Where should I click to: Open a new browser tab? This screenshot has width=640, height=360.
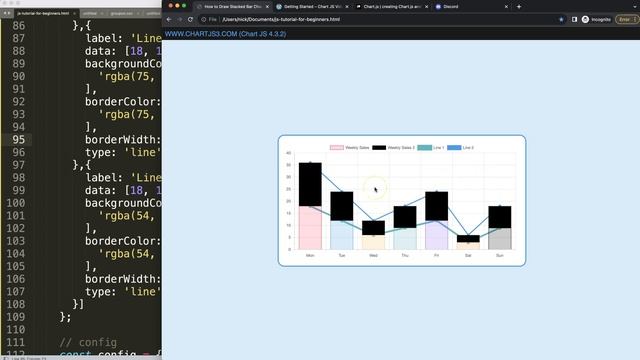click(x=519, y=7)
